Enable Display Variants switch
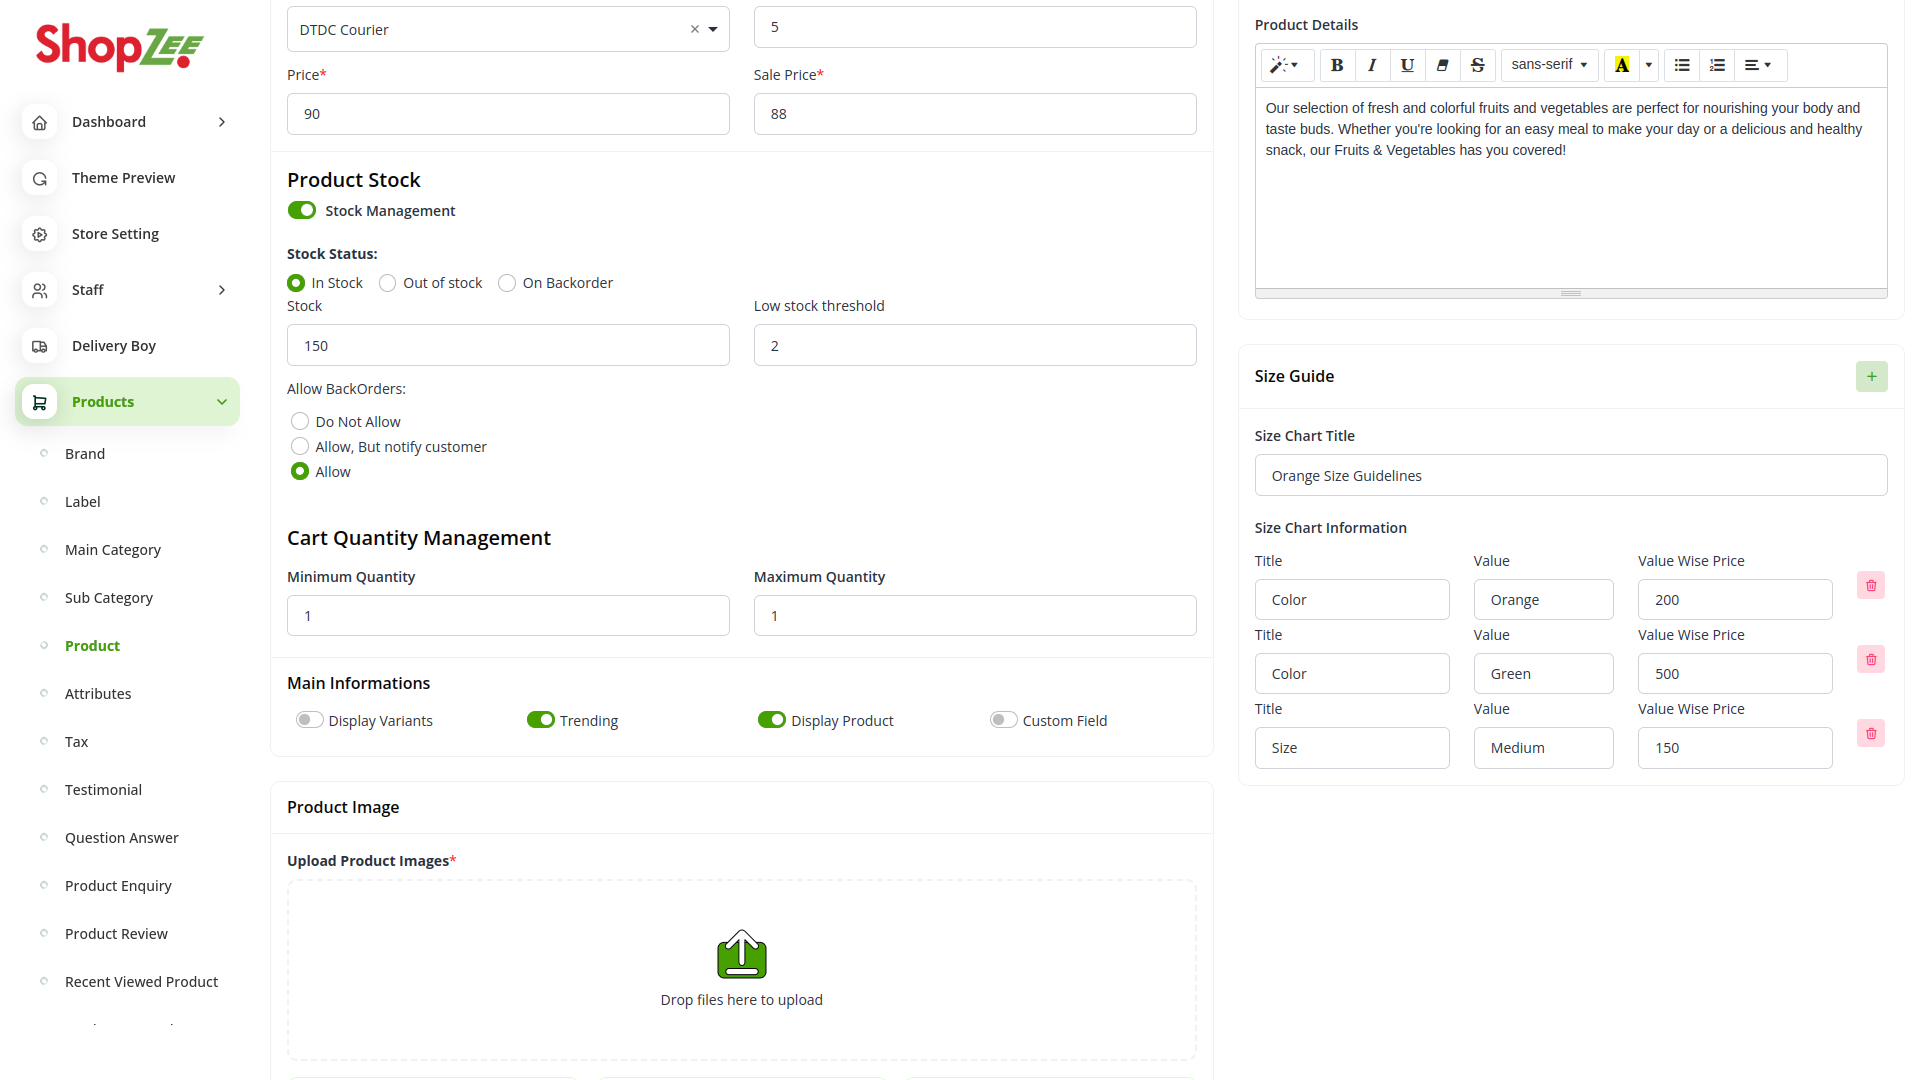The height and width of the screenshot is (1080, 1920). (309, 720)
